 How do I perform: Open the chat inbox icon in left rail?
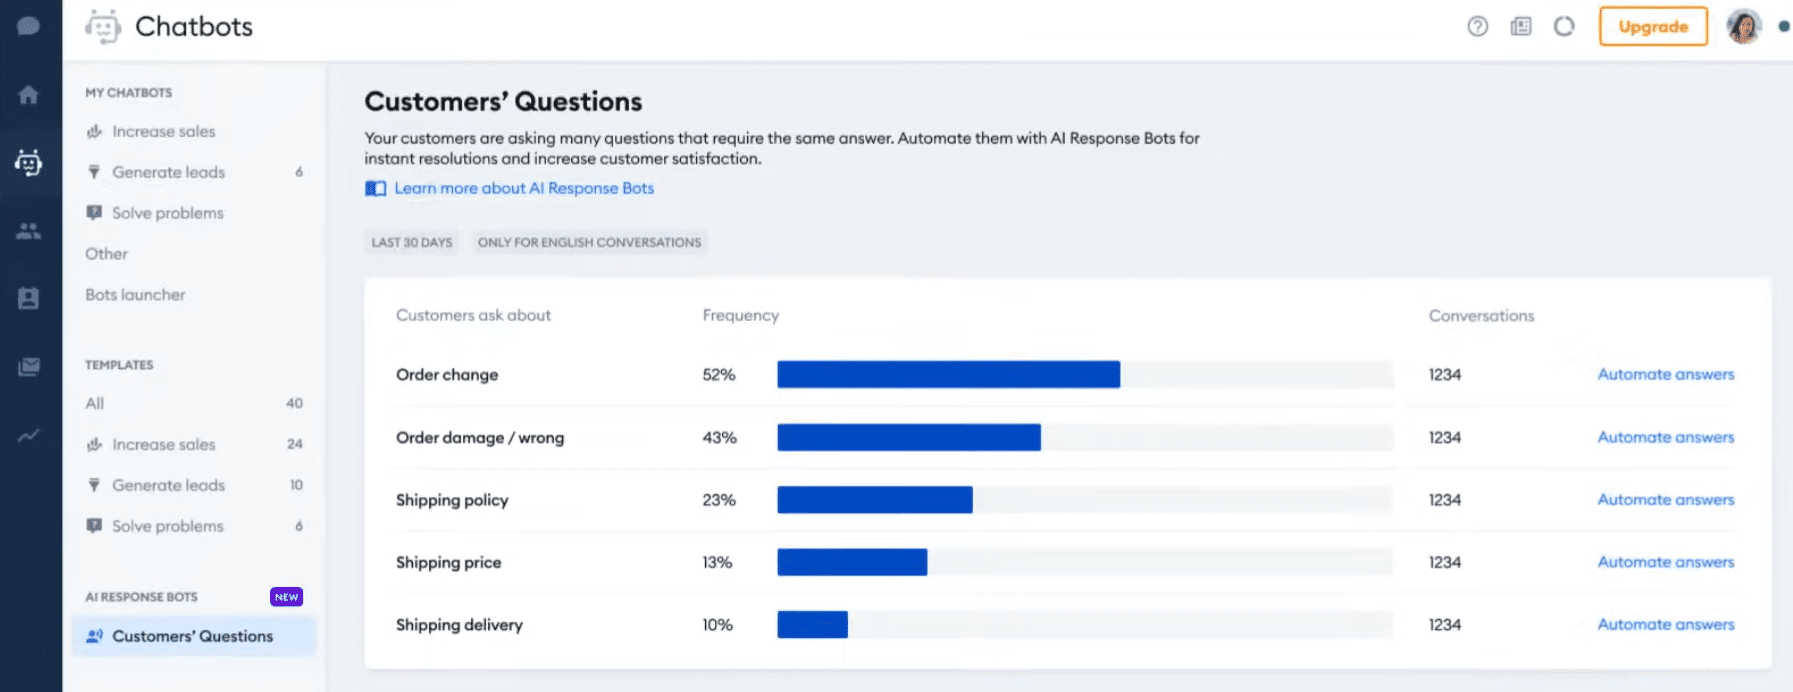[x=29, y=27]
